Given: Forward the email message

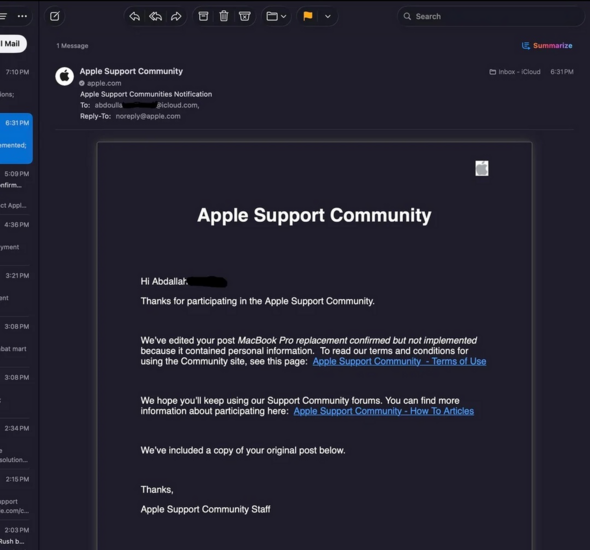Looking at the screenshot, I should pos(176,16).
